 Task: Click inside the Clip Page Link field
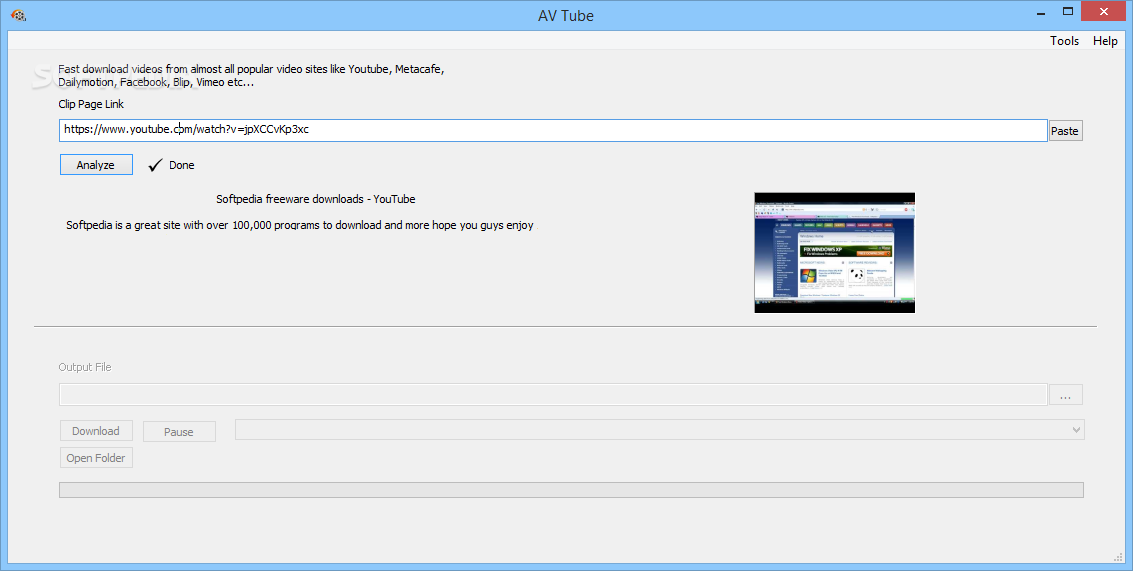tap(553, 130)
